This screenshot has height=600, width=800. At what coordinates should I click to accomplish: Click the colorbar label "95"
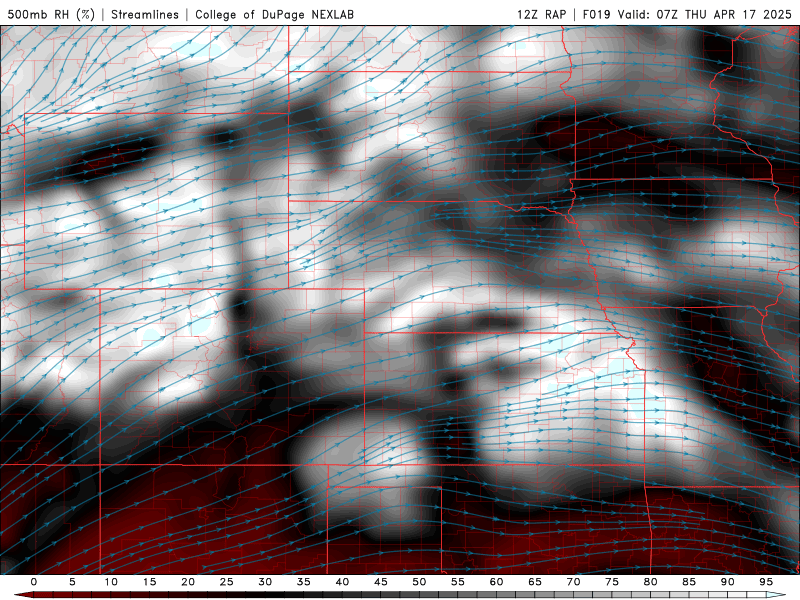[766, 582]
